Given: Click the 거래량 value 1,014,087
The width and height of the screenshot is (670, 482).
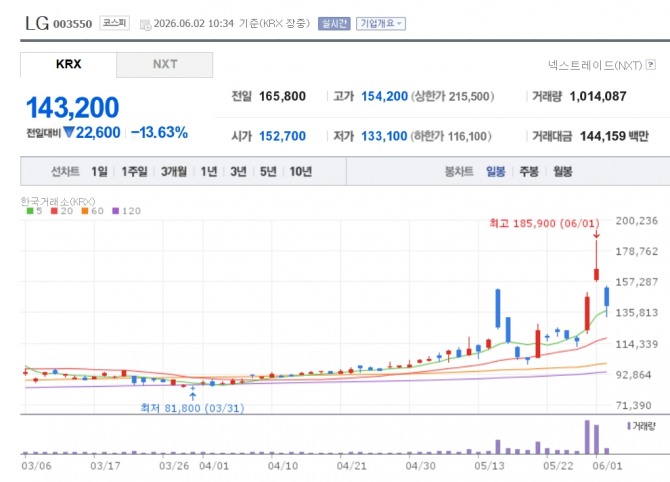Looking at the screenshot, I should tap(598, 96).
